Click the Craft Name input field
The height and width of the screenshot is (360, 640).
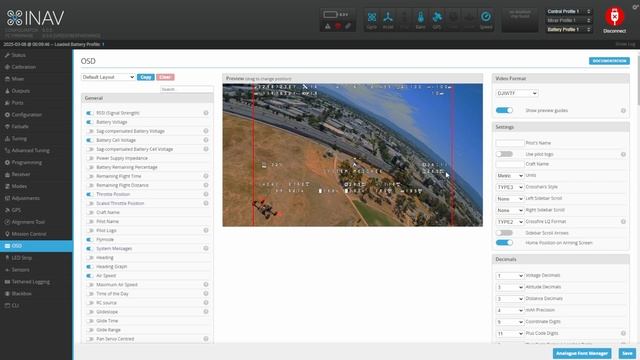tap(510, 164)
